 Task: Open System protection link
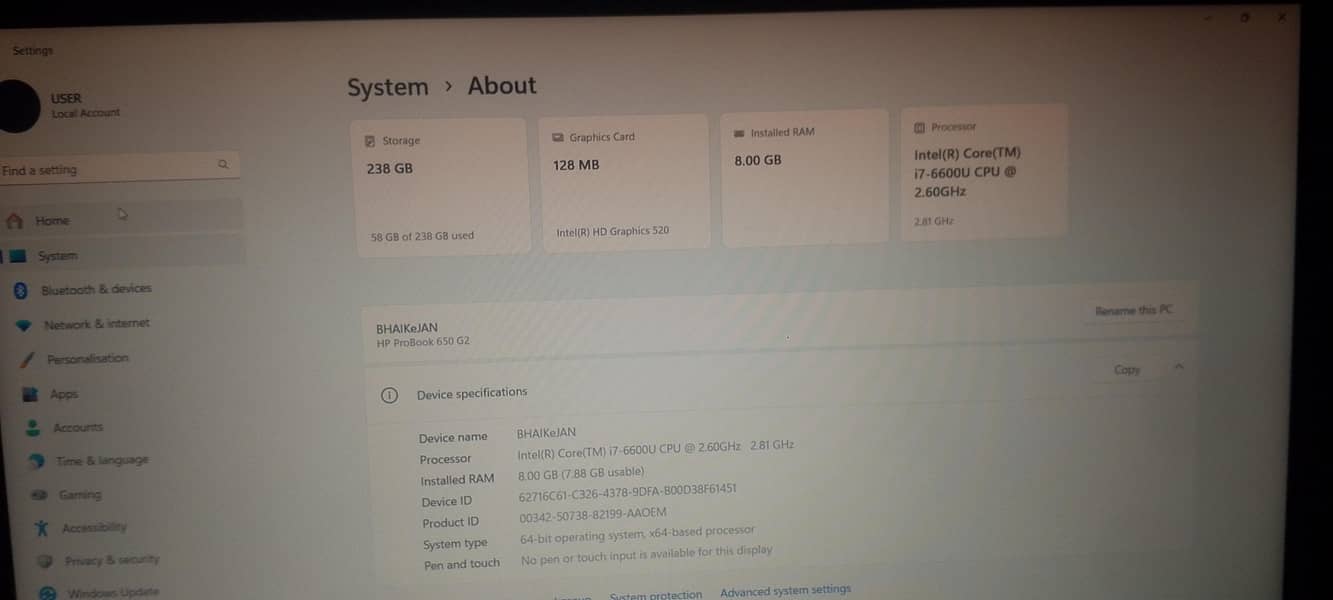tap(656, 594)
